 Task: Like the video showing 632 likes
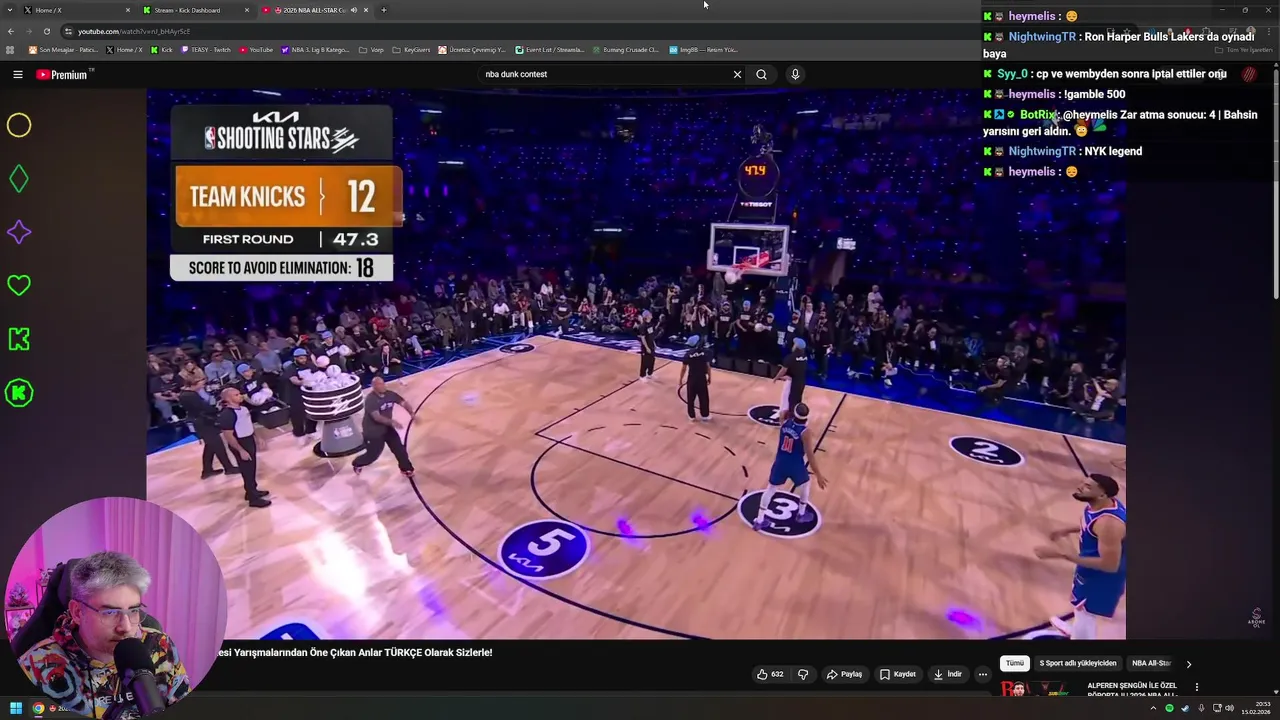tap(769, 674)
